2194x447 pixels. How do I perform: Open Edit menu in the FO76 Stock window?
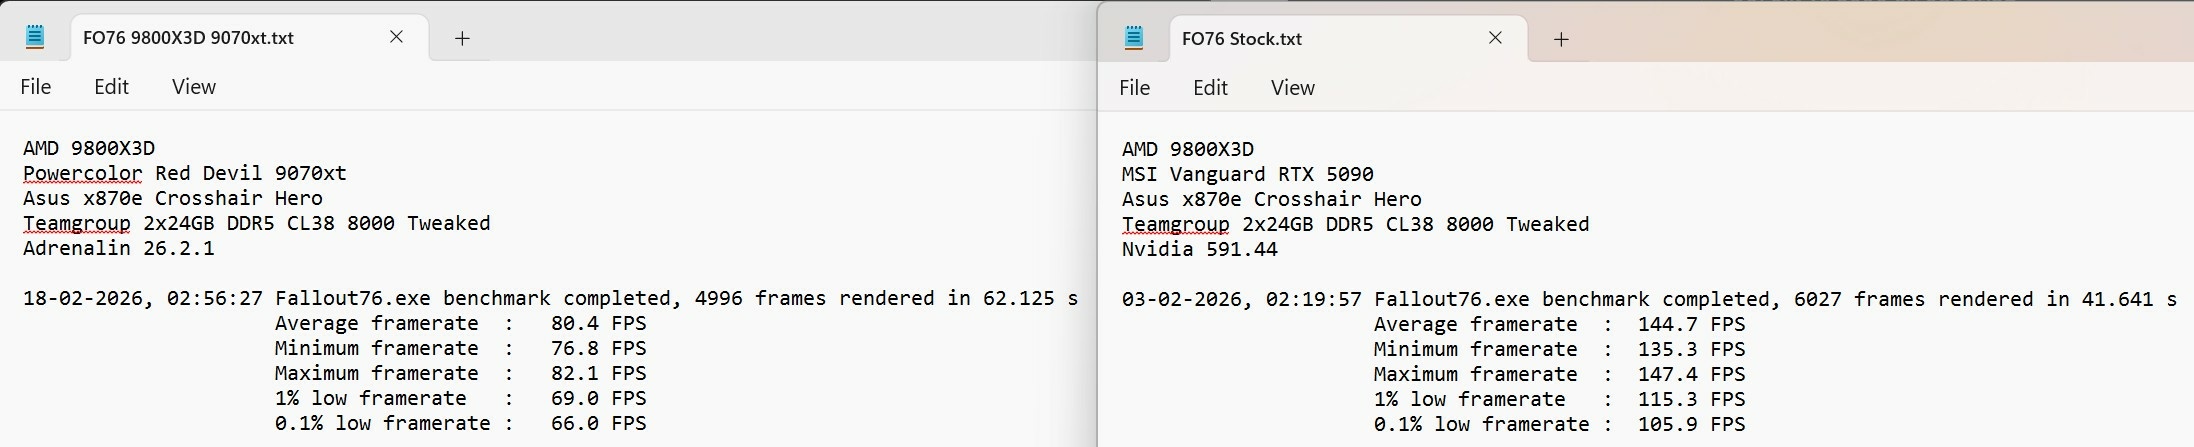point(1210,88)
